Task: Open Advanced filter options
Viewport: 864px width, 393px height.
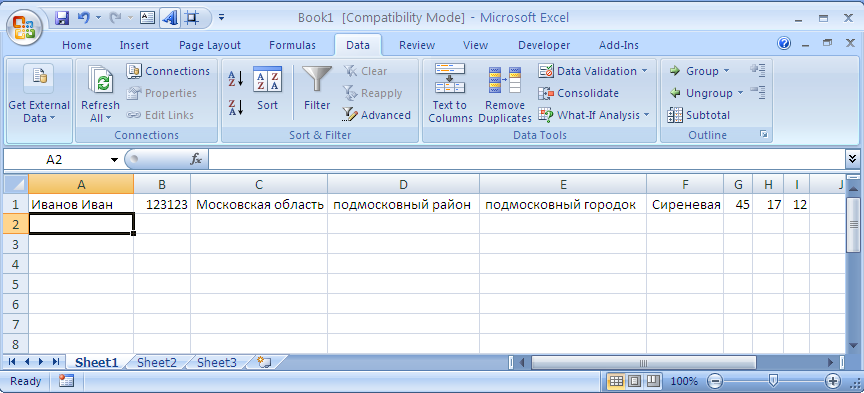Action: pos(376,115)
